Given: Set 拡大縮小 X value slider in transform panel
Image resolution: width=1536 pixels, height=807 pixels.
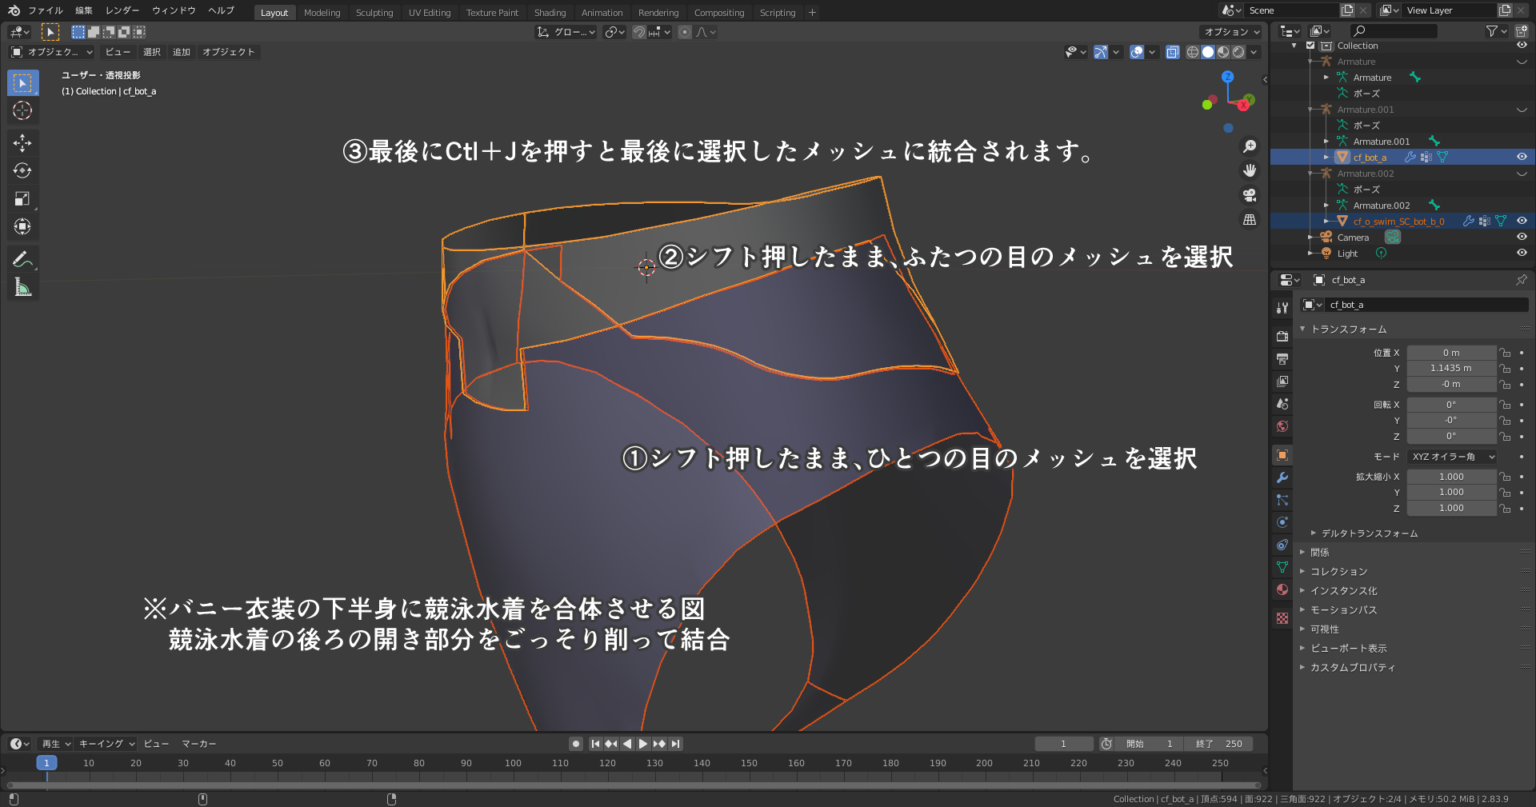Looking at the screenshot, I should 1451,476.
